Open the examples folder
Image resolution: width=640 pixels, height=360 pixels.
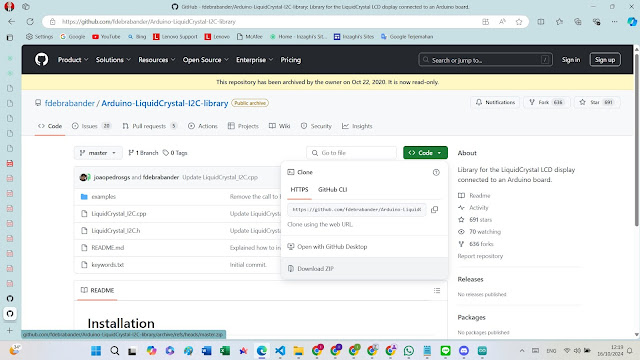104,196
